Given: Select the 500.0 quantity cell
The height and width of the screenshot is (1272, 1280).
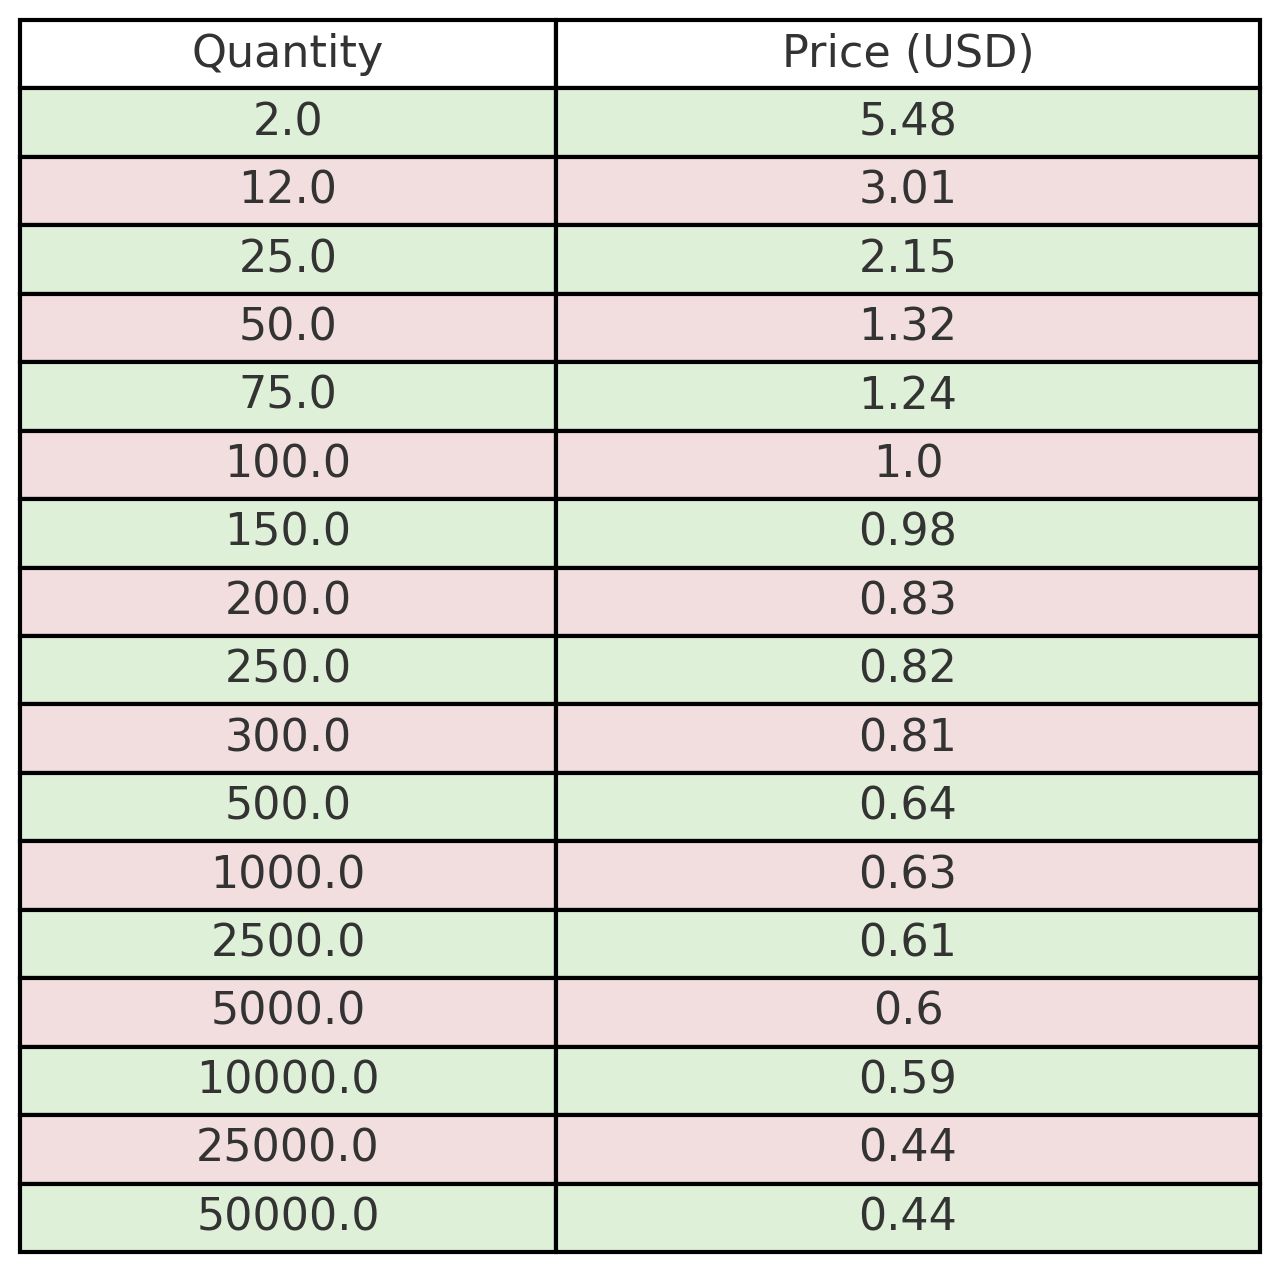Looking at the screenshot, I should tap(288, 807).
